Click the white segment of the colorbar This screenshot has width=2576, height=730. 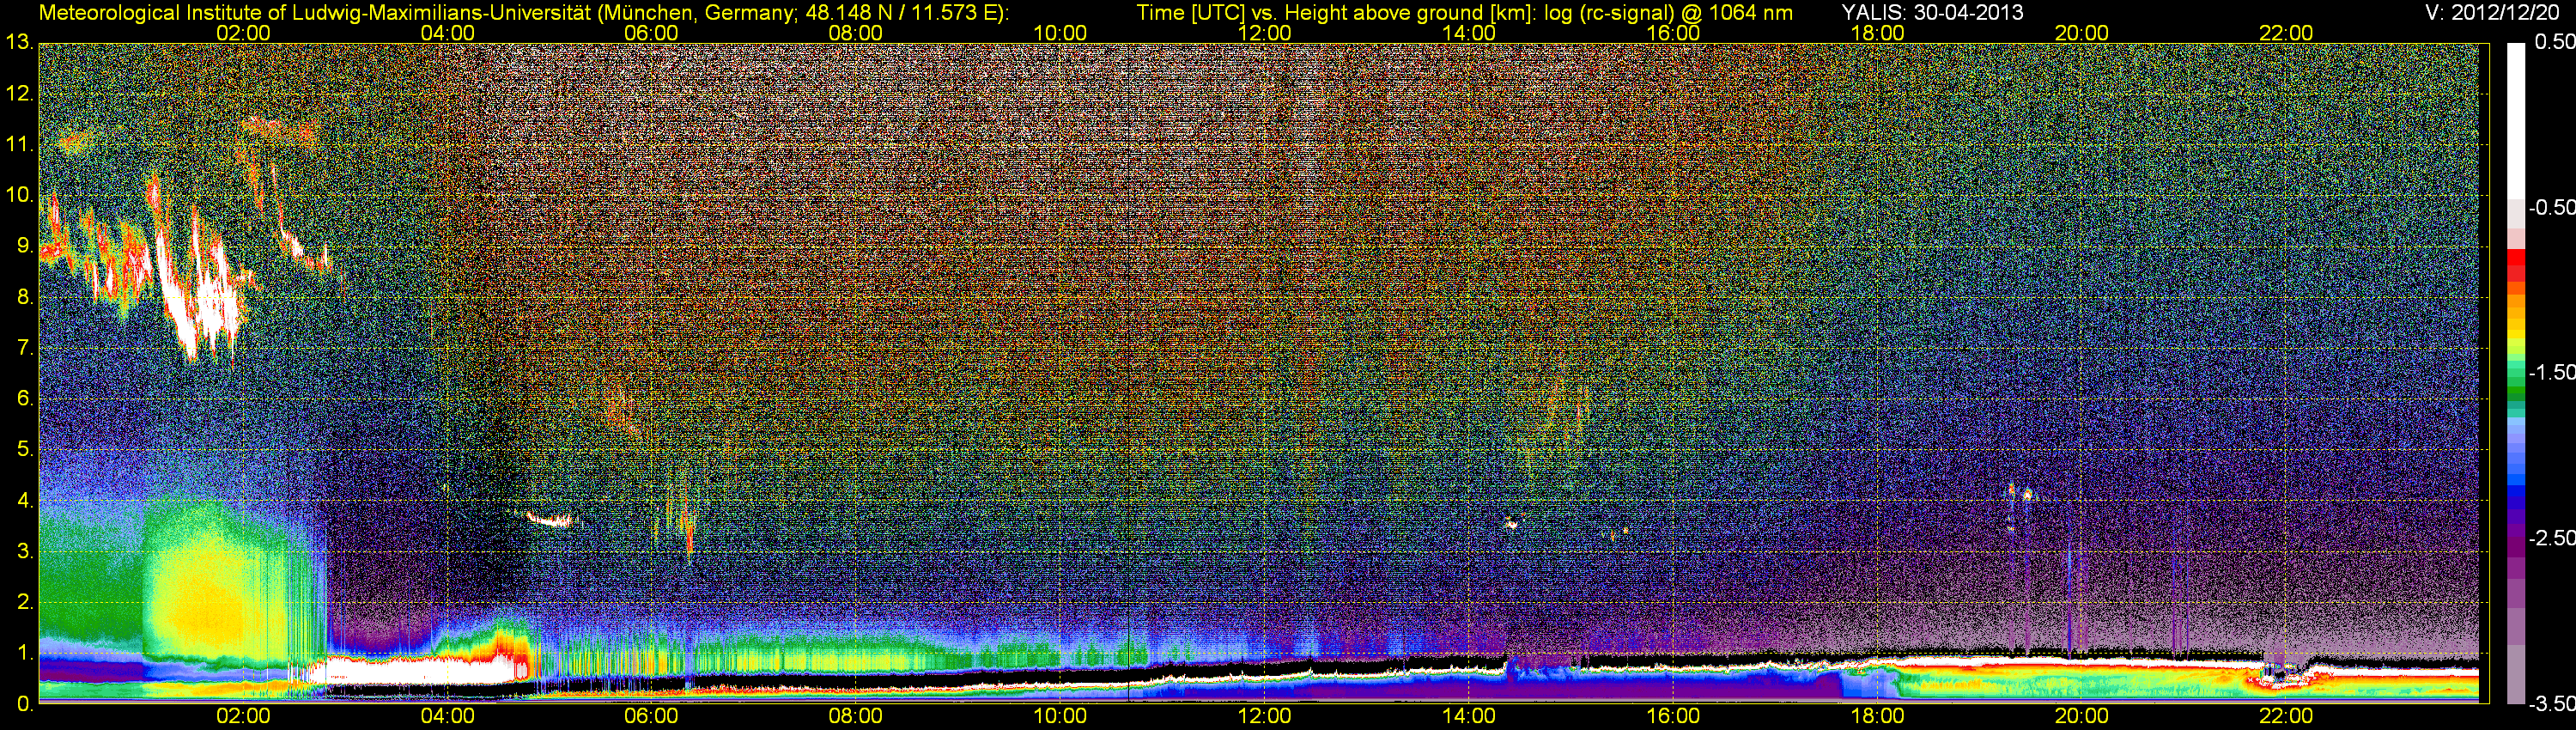pos(2516,120)
